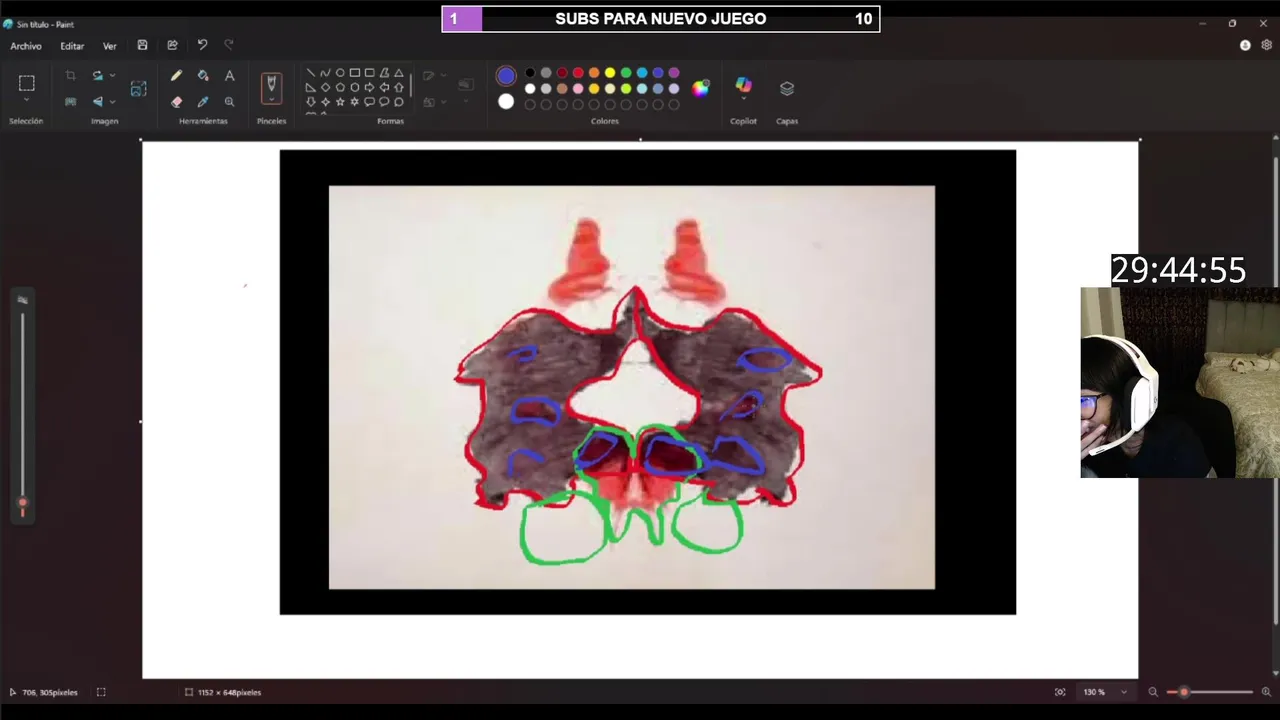The width and height of the screenshot is (1280, 720).
Task: Expand the Rotate options arrow
Action: point(112,76)
